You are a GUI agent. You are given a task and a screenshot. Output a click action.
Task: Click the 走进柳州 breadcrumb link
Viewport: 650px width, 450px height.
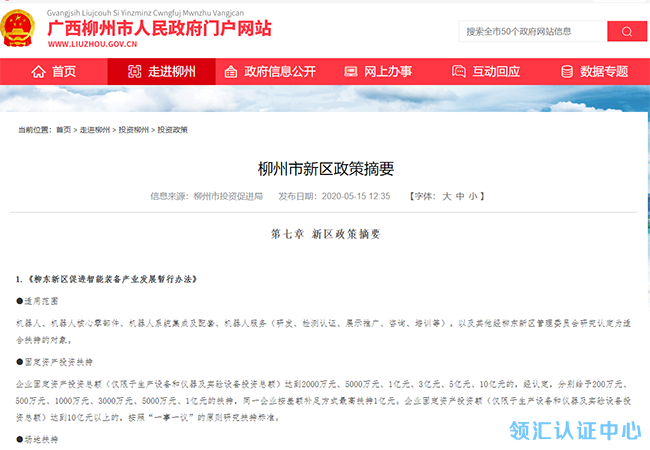point(95,130)
